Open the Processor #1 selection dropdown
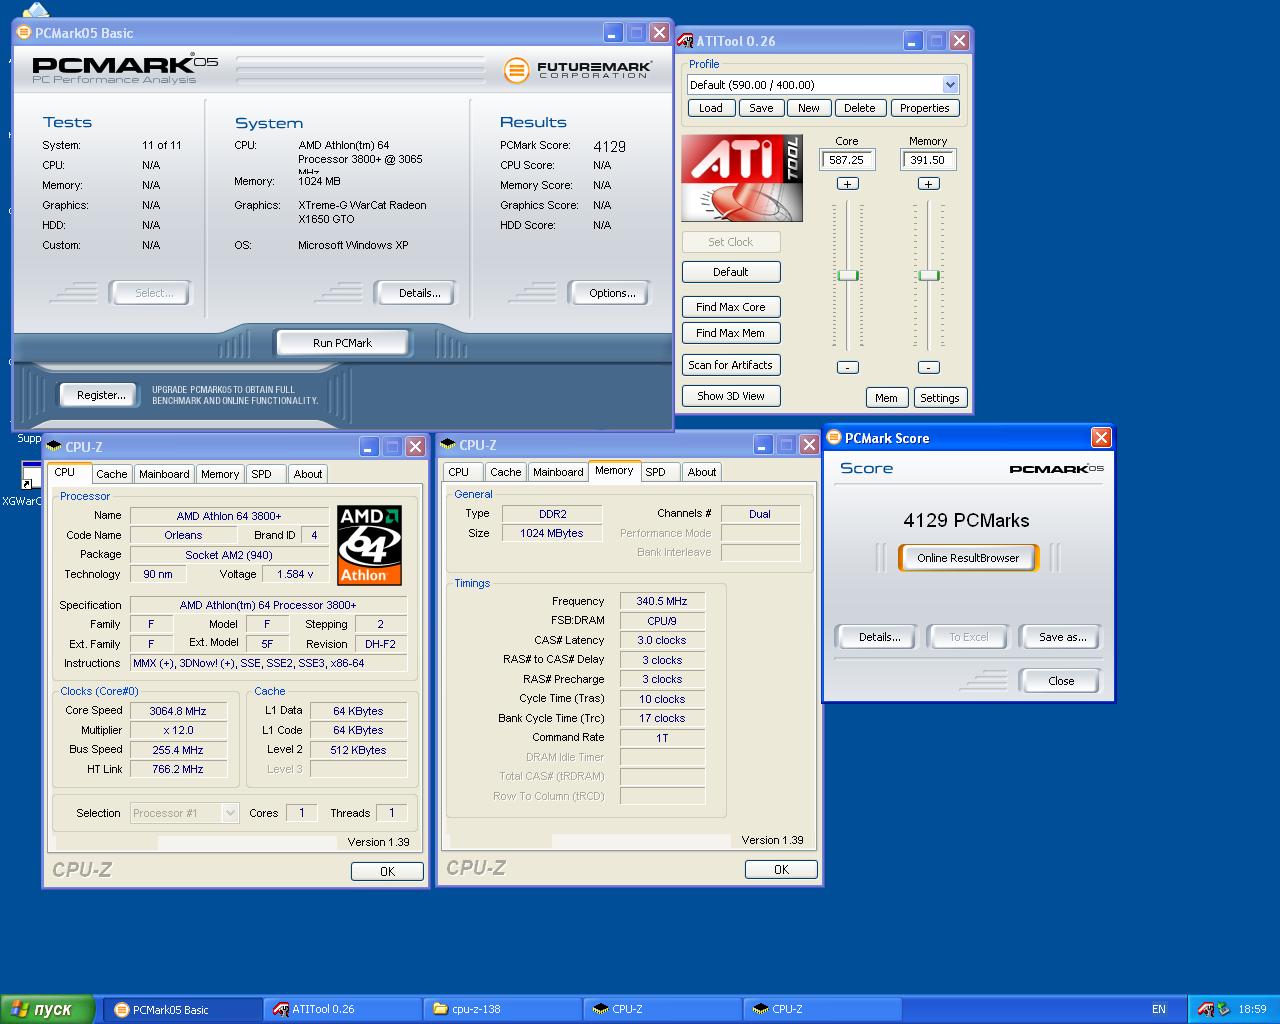Image resolution: width=1280 pixels, height=1024 pixels. [x=230, y=813]
